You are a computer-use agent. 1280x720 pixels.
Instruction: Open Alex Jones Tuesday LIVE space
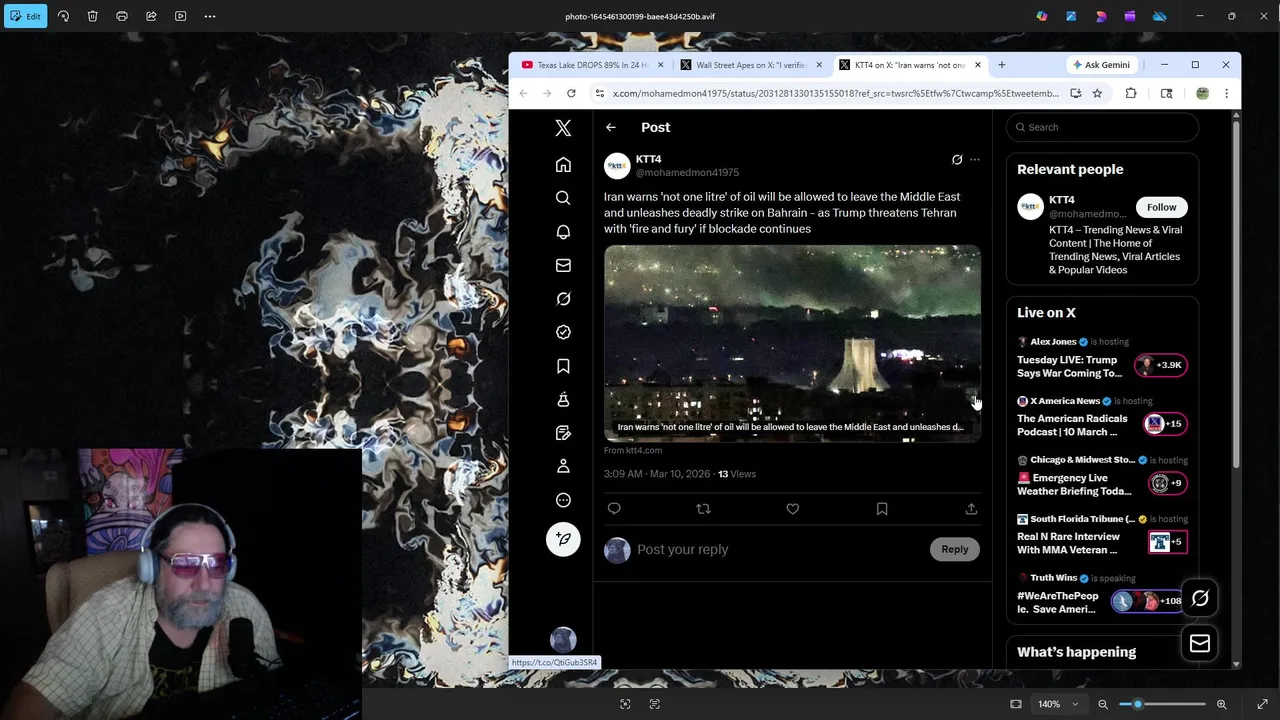click(1102, 358)
